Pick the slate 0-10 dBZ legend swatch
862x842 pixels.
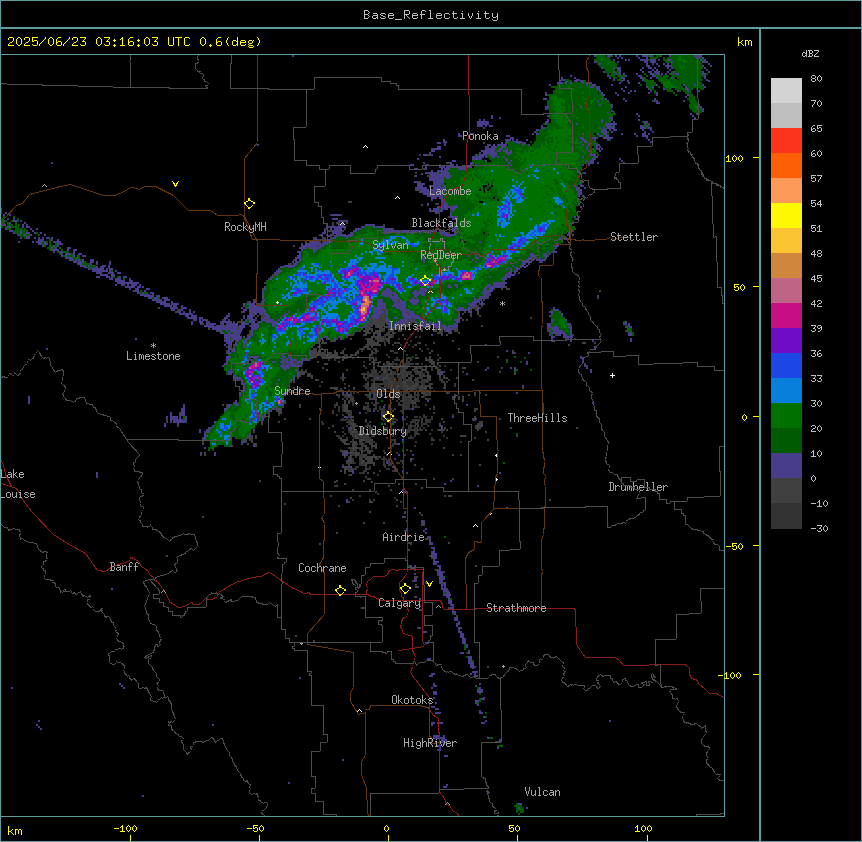tap(786, 466)
